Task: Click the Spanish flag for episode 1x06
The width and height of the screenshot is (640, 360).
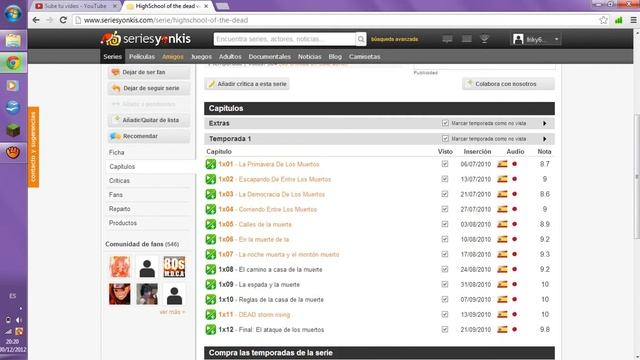Action: pos(502,239)
